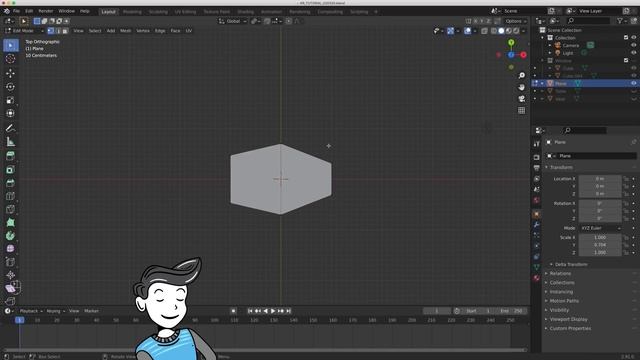This screenshot has width=640, height=360.
Task: Expand the Custom Properties panel
Action: click(x=569, y=329)
